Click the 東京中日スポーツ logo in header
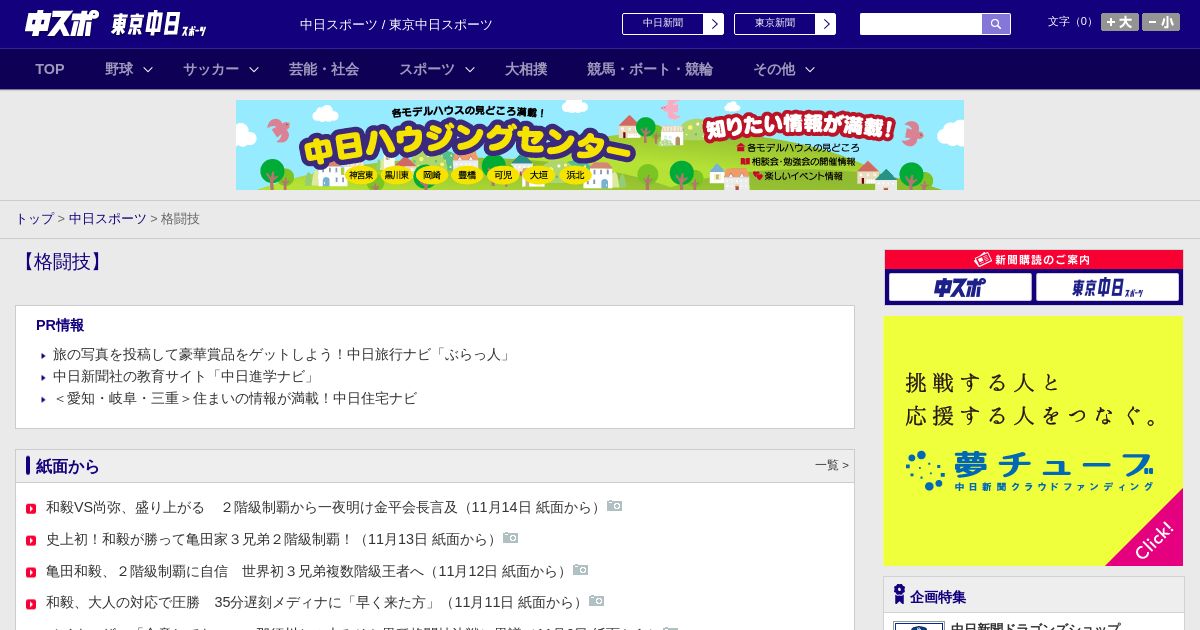Viewport: 1200px width, 630px height. click(159, 24)
